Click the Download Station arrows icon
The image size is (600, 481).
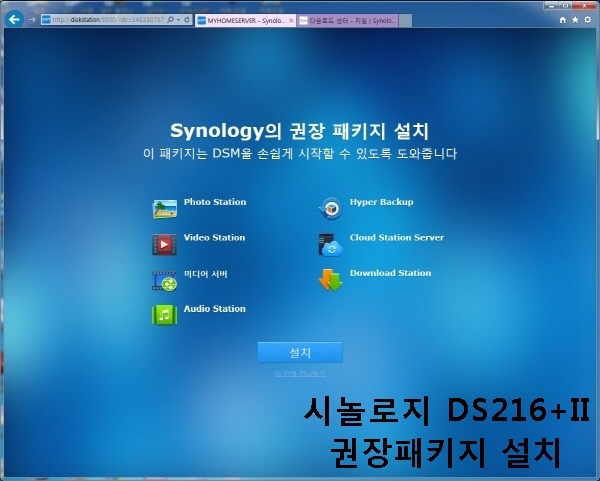click(x=330, y=280)
